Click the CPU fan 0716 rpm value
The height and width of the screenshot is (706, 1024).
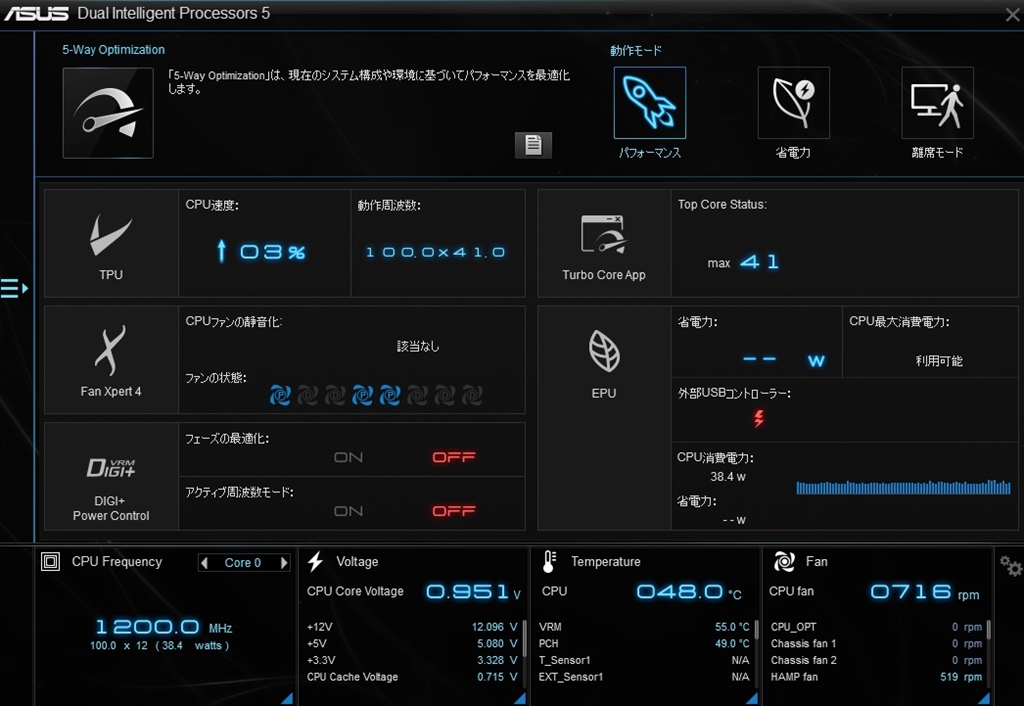tap(925, 592)
